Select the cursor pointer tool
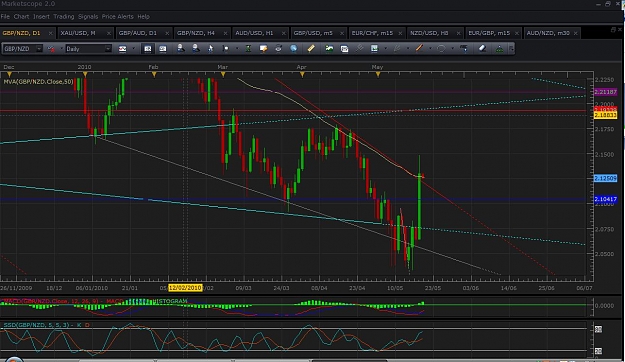625x362 pixels. click(x=210, y=48)
